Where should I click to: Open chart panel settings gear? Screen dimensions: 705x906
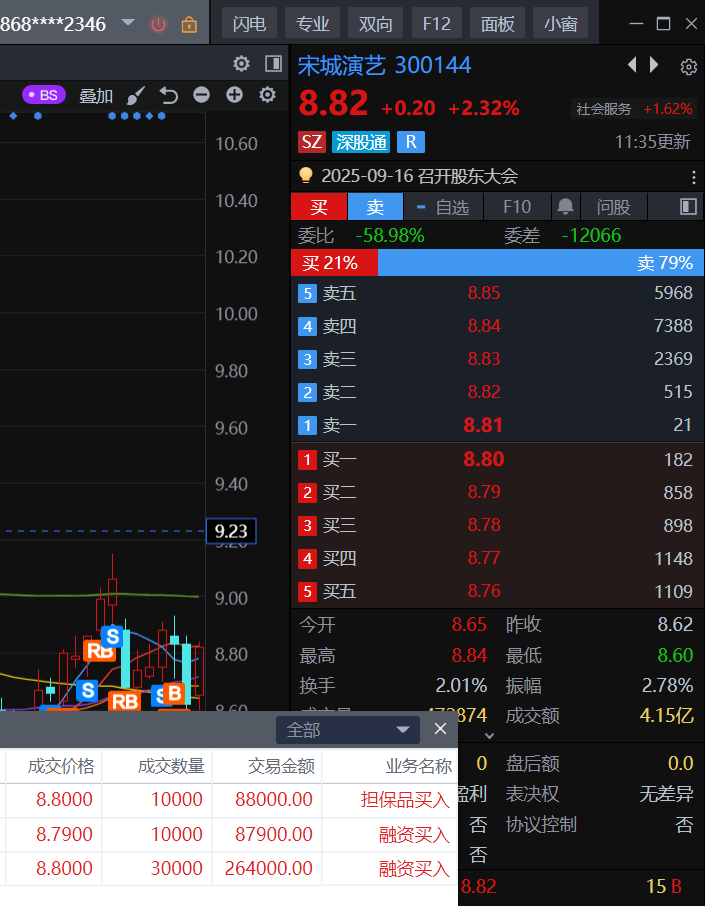[x=241, y=64]
